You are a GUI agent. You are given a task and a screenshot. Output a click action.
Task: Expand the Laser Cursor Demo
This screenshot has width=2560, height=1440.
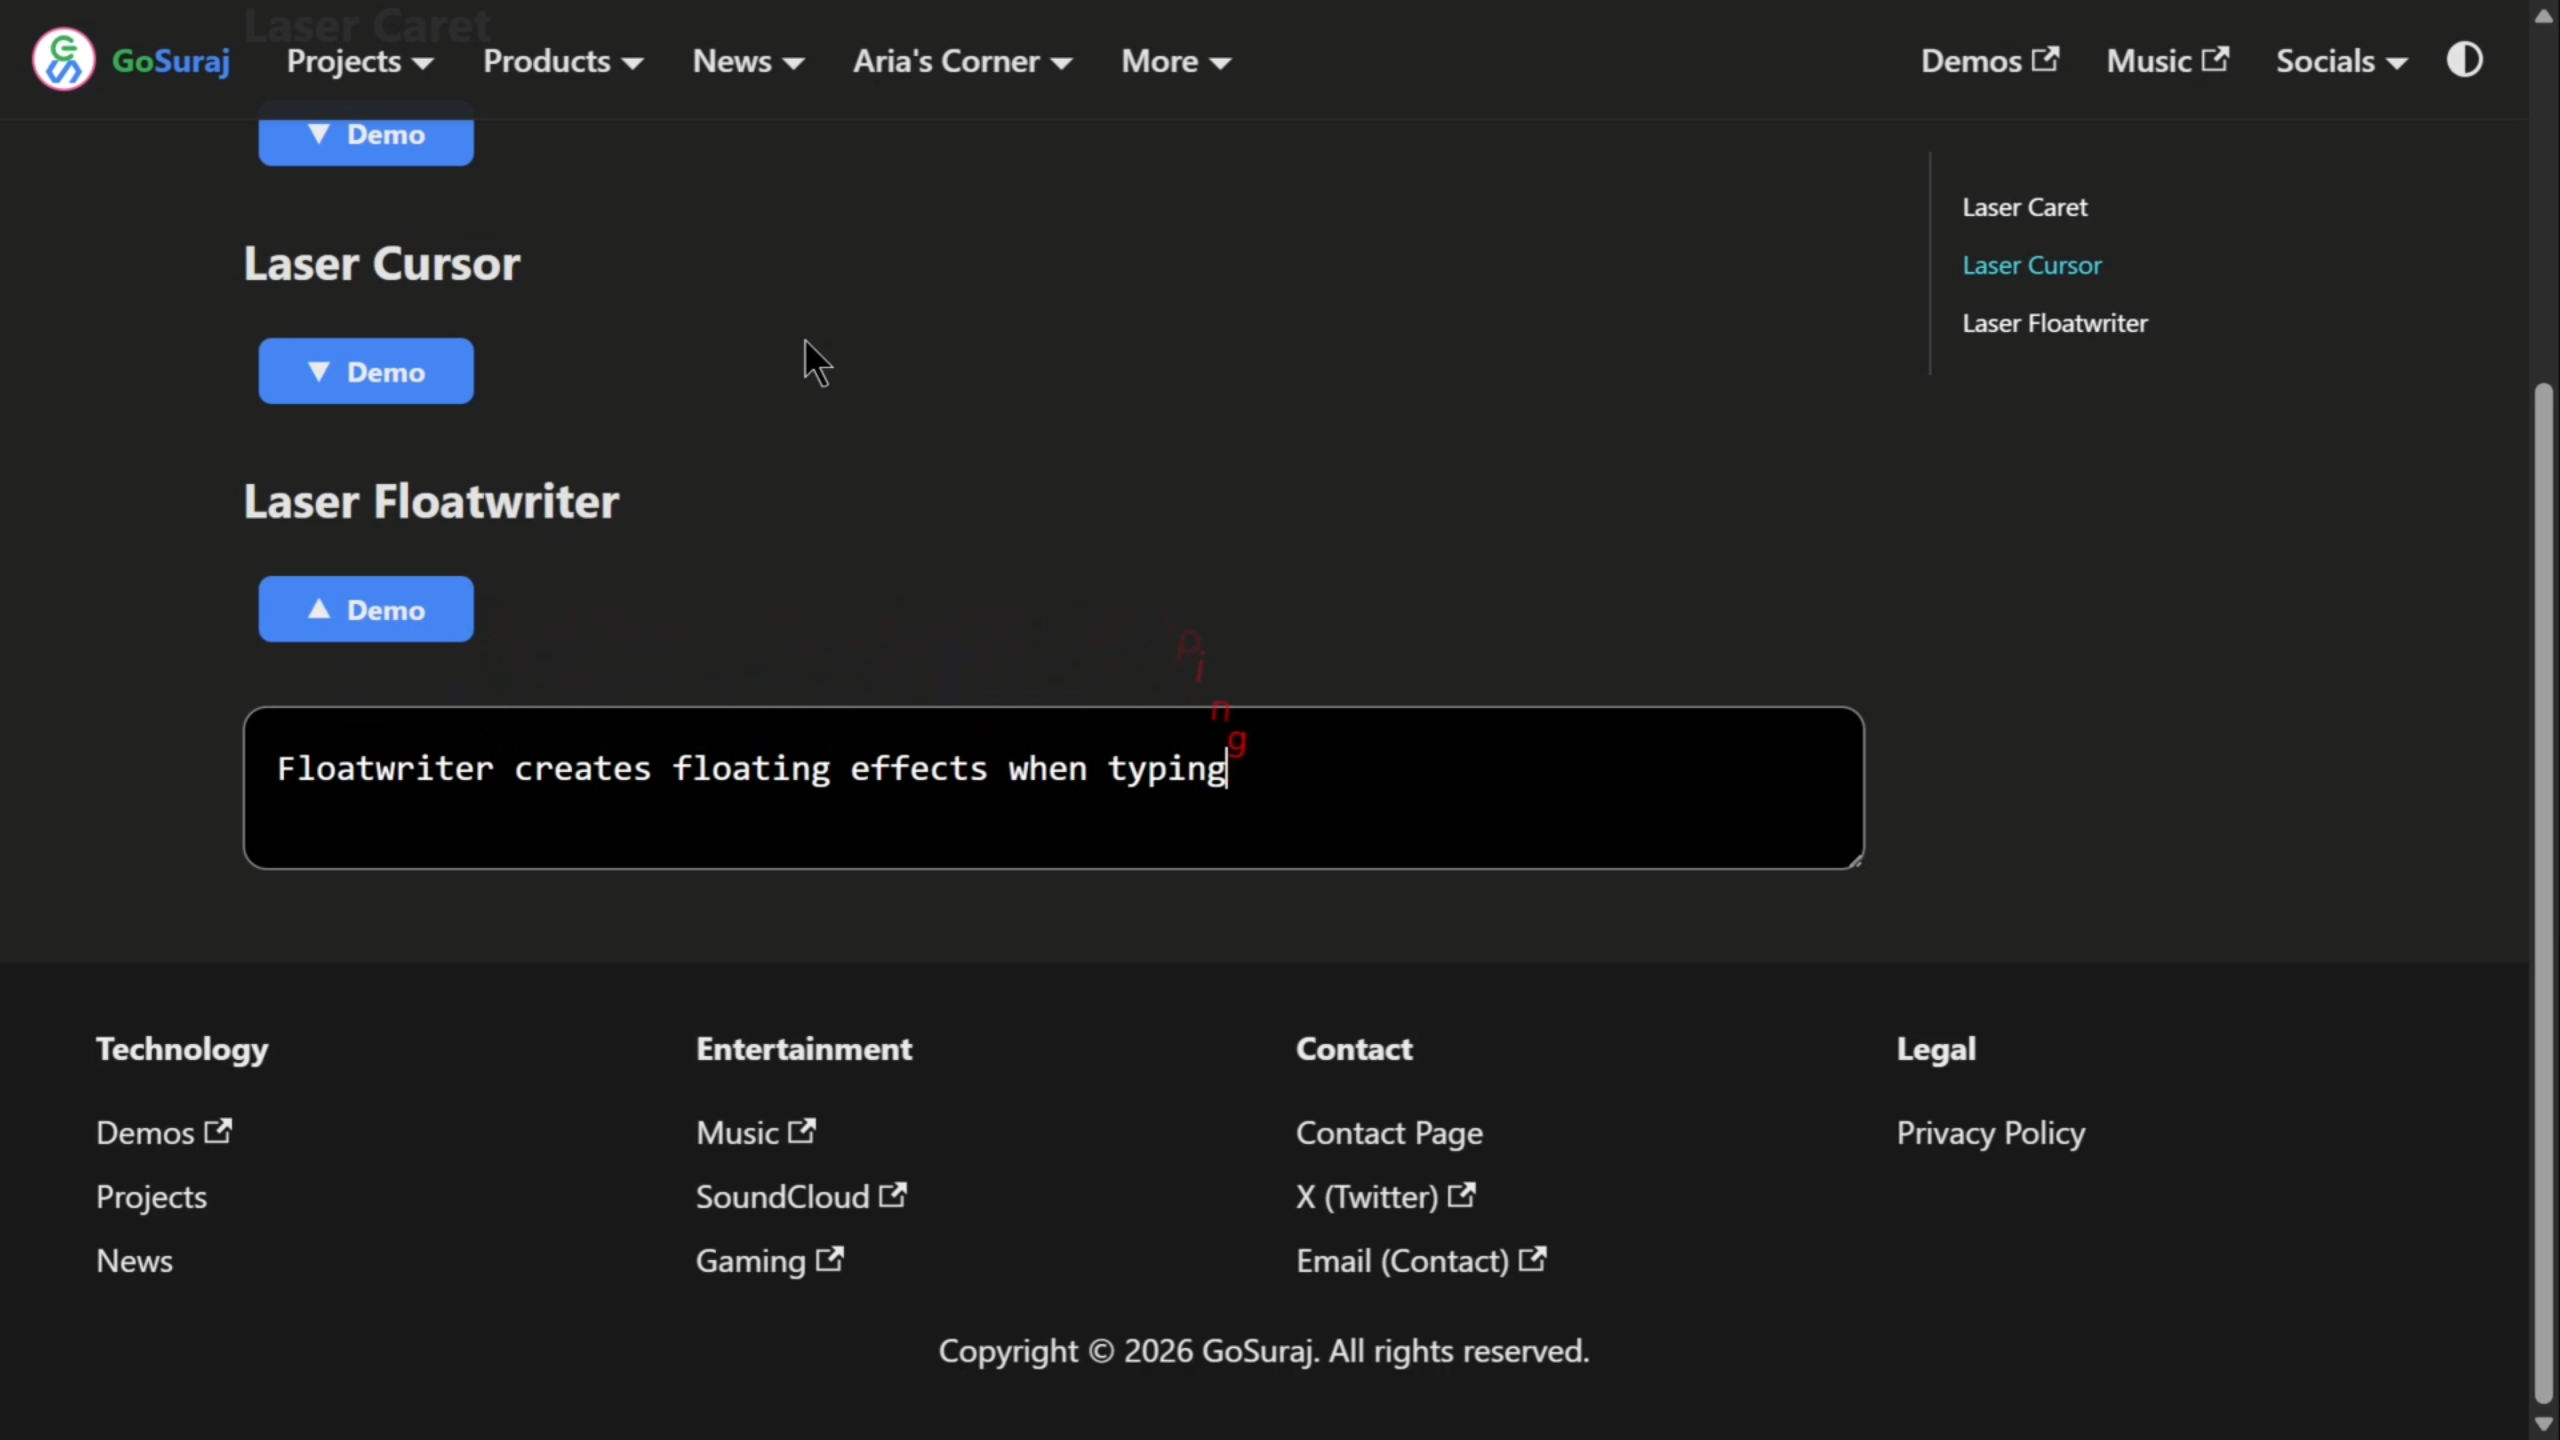pyautogui.click(x=366, y=371)
